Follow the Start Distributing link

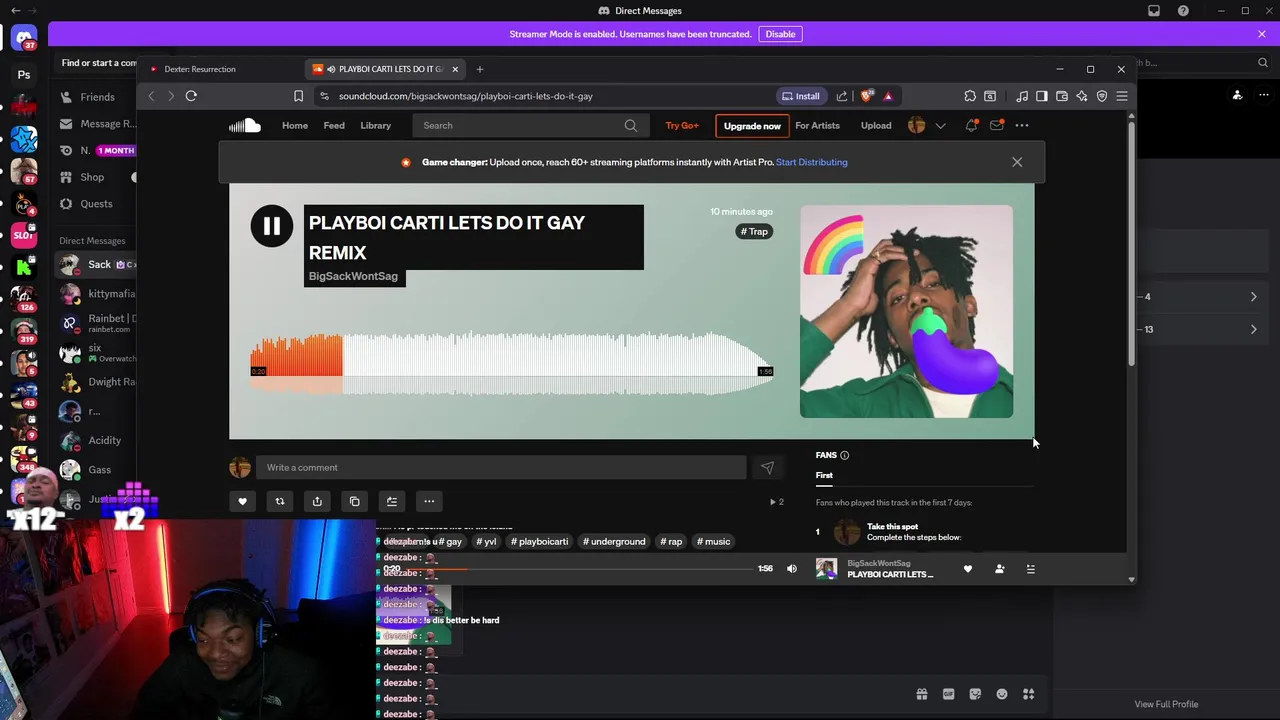(811, 162)
